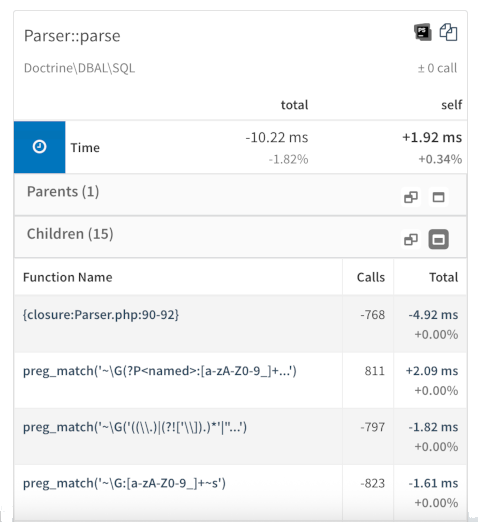This screenshot has height=522, width=478.
Task: Copy the Parser::parse function name
Action: [448, 32]
